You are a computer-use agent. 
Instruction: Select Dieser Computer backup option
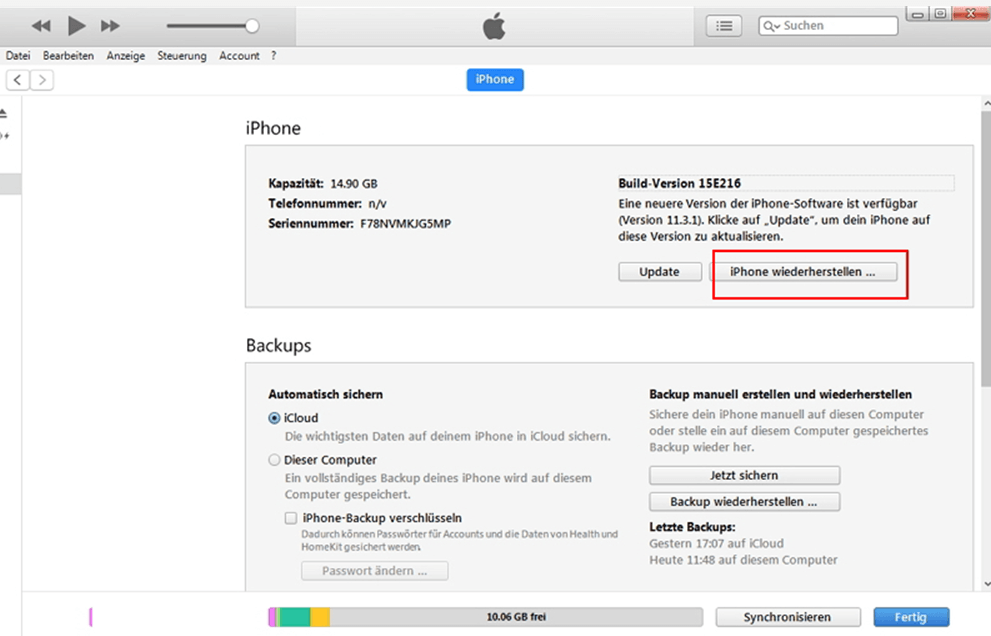coord(275,460)
